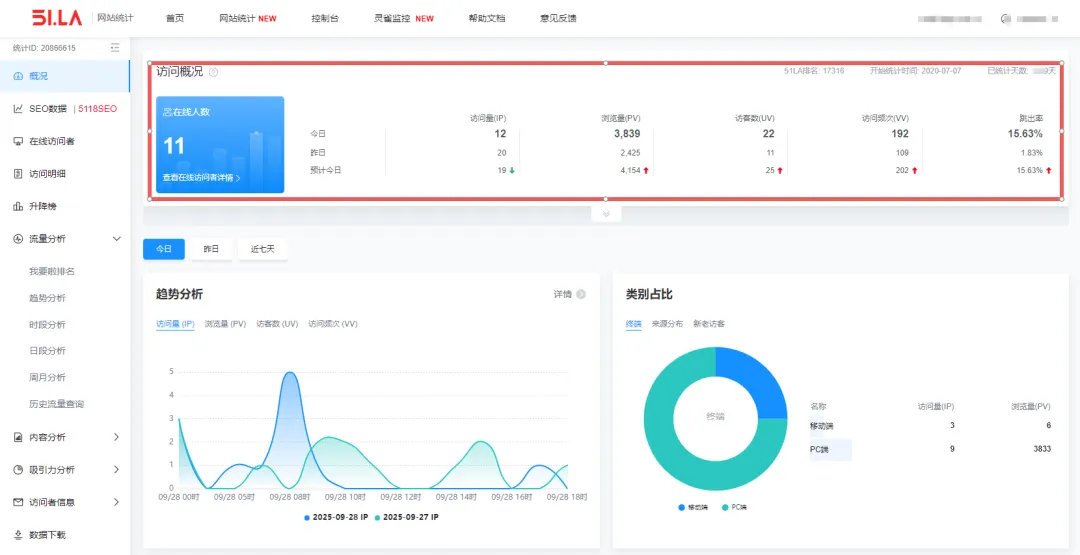Open 日段分析 submenu item
This screenshot has height=555, width=1080.
(x=48, y=350)
